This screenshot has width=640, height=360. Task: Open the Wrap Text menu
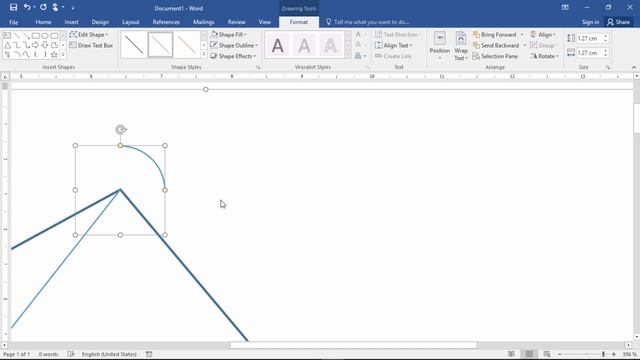point(461,46)
